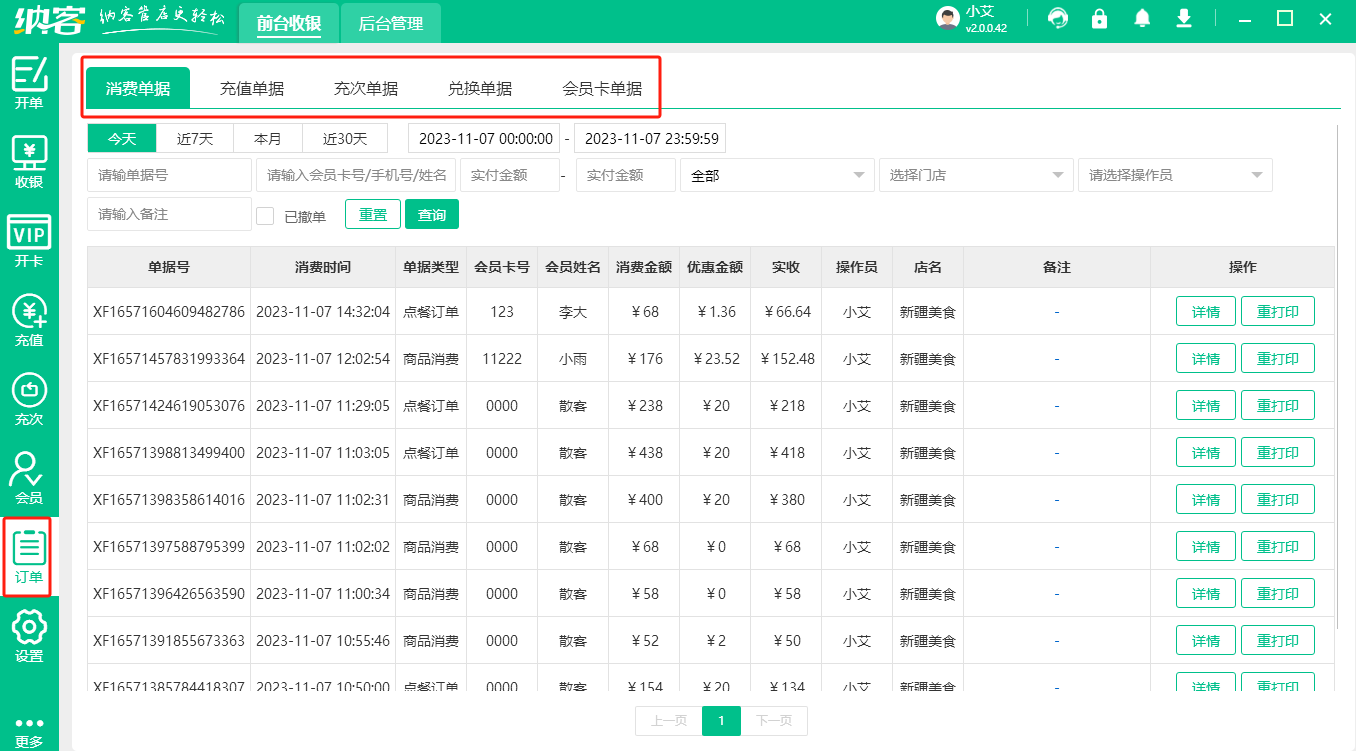Select the 近7天 date filter
The image size is (1356, 751).
click(195, 138)
